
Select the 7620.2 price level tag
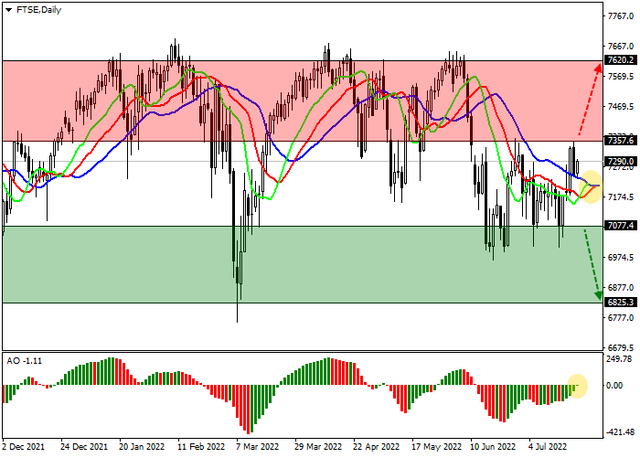click(622, 60)
